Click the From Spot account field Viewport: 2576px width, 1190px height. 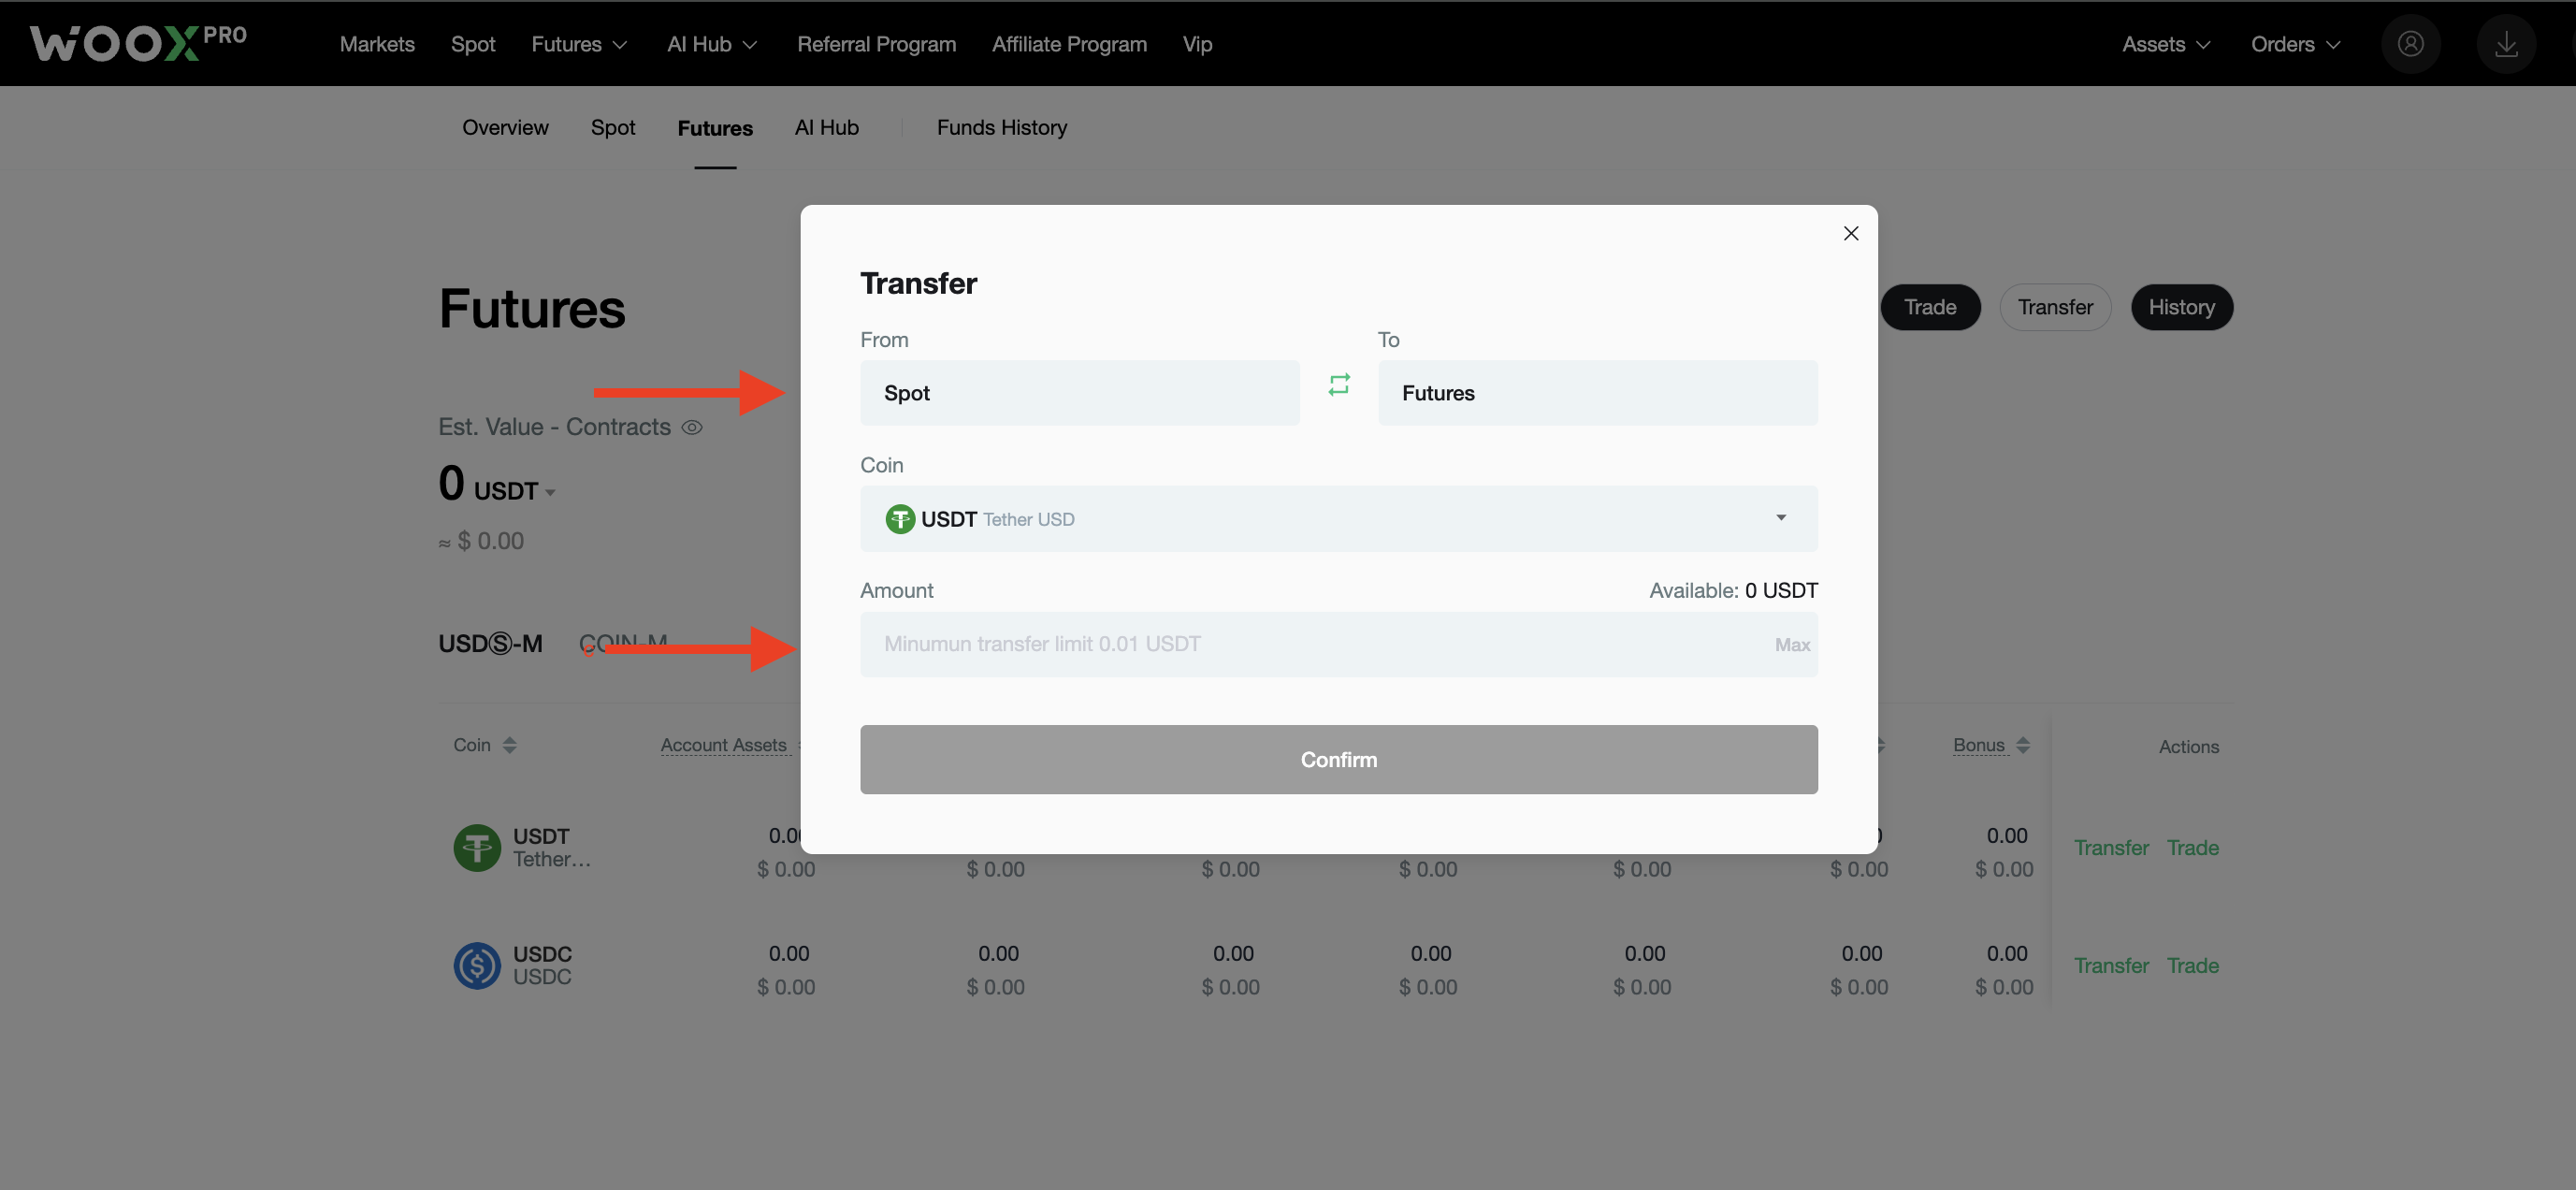tap(1080, 393)
